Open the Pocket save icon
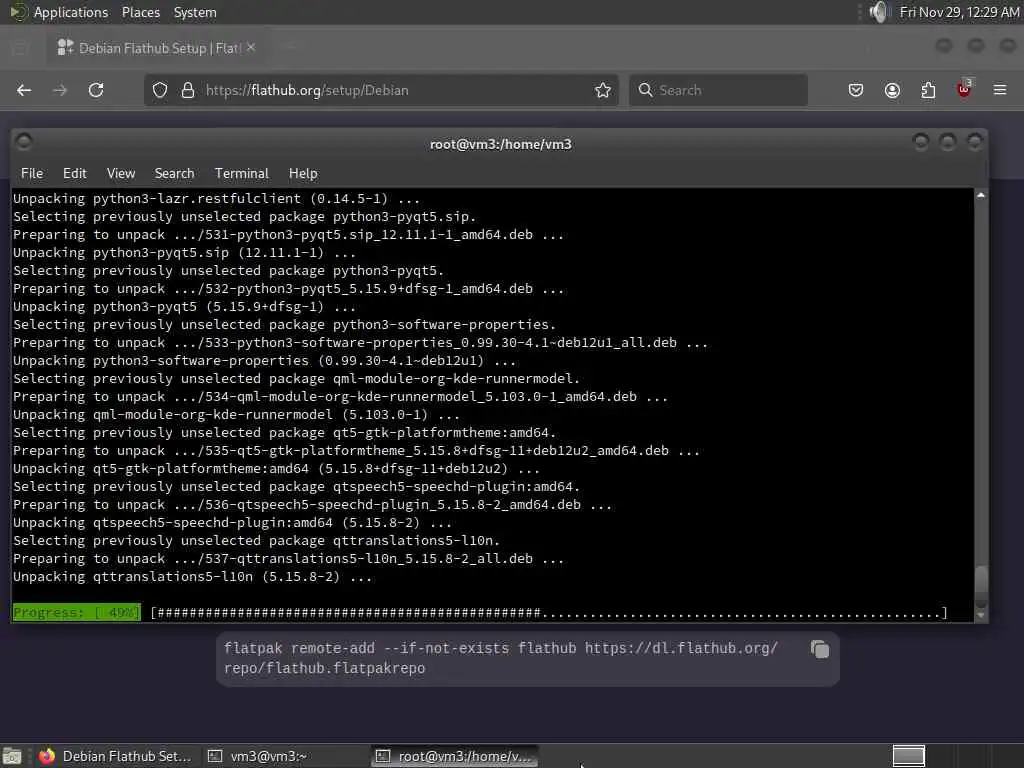This screenshot has width=1024, height=768. (856, 90)
